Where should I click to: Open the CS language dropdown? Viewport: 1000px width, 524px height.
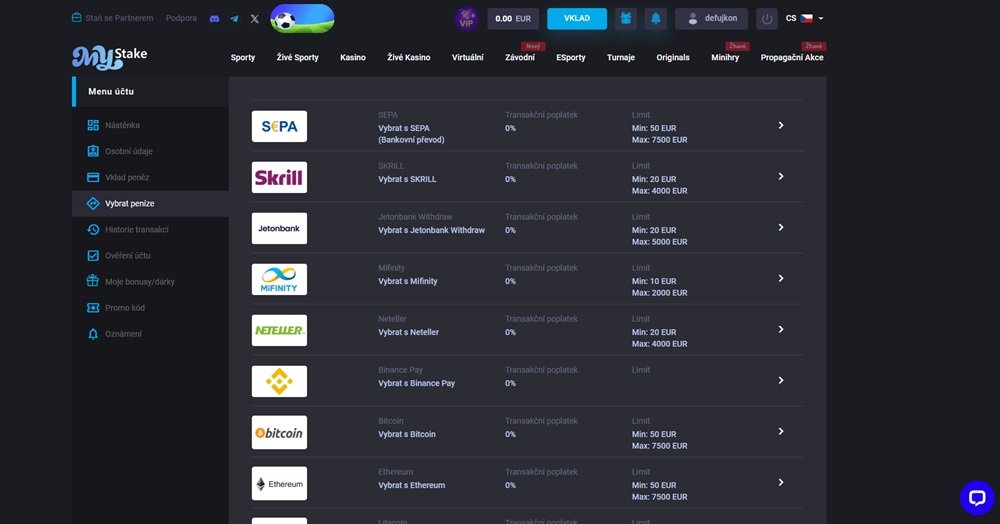tap(805, 18)
